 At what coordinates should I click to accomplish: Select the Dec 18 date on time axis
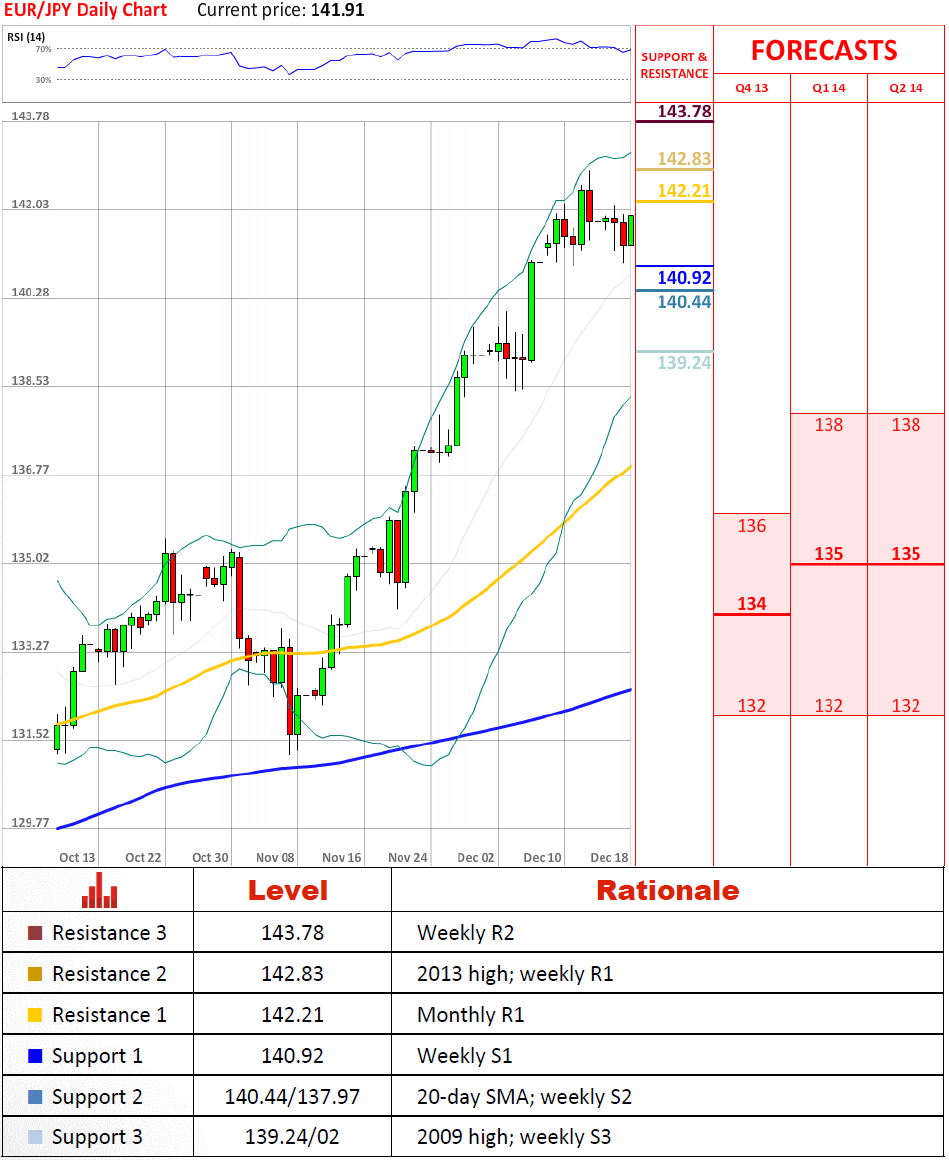click(x=609, y=857)
